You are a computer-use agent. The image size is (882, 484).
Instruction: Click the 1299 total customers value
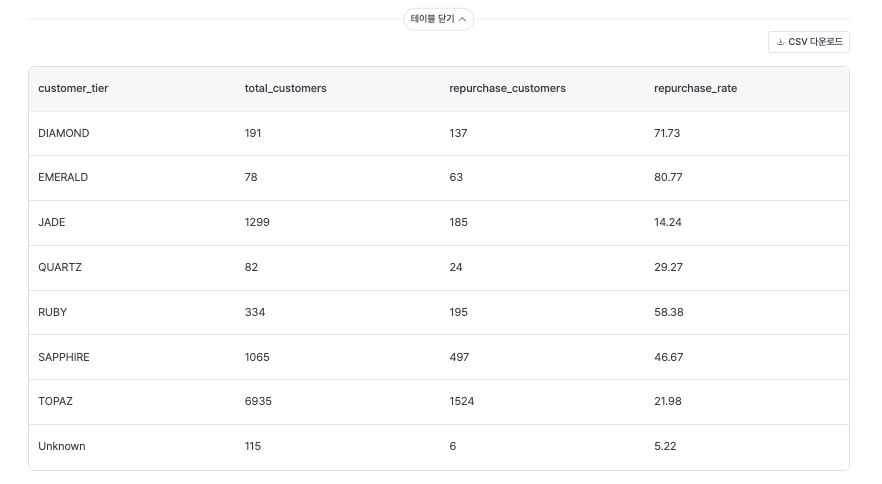(x=257, y=223)
